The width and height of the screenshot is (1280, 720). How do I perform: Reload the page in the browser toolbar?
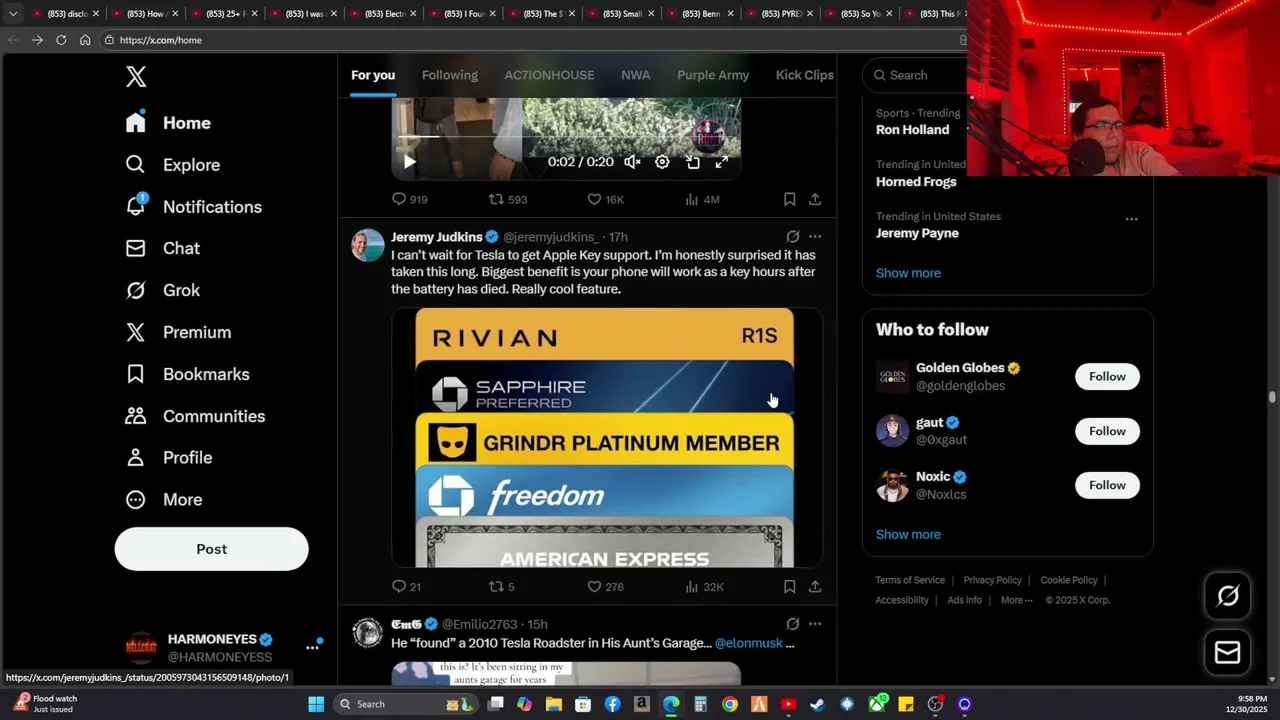coord(61,40)
